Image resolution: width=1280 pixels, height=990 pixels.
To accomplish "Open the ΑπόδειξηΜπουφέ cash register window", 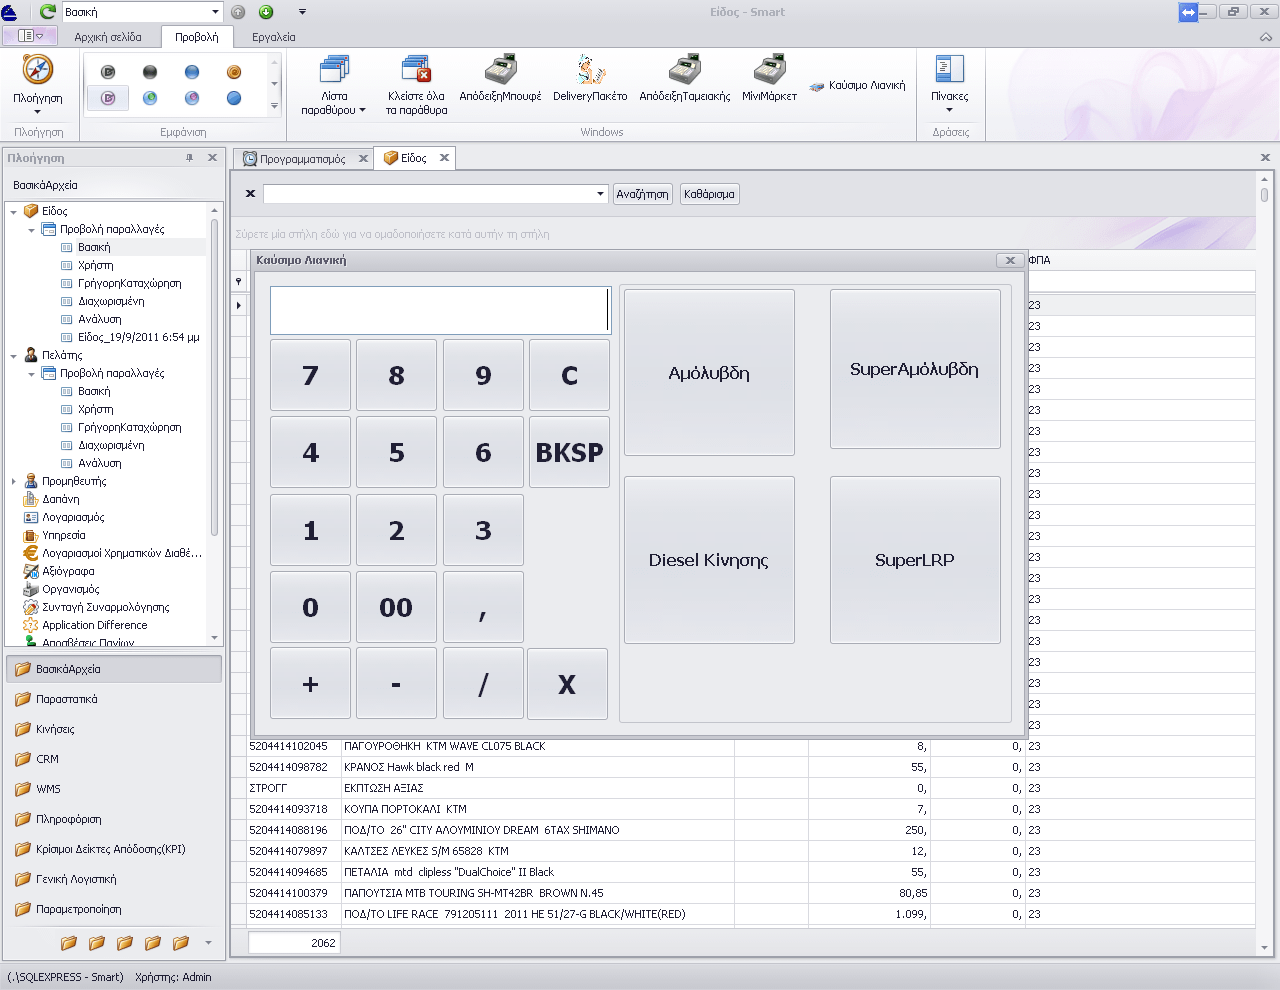I will pos(500,79).
